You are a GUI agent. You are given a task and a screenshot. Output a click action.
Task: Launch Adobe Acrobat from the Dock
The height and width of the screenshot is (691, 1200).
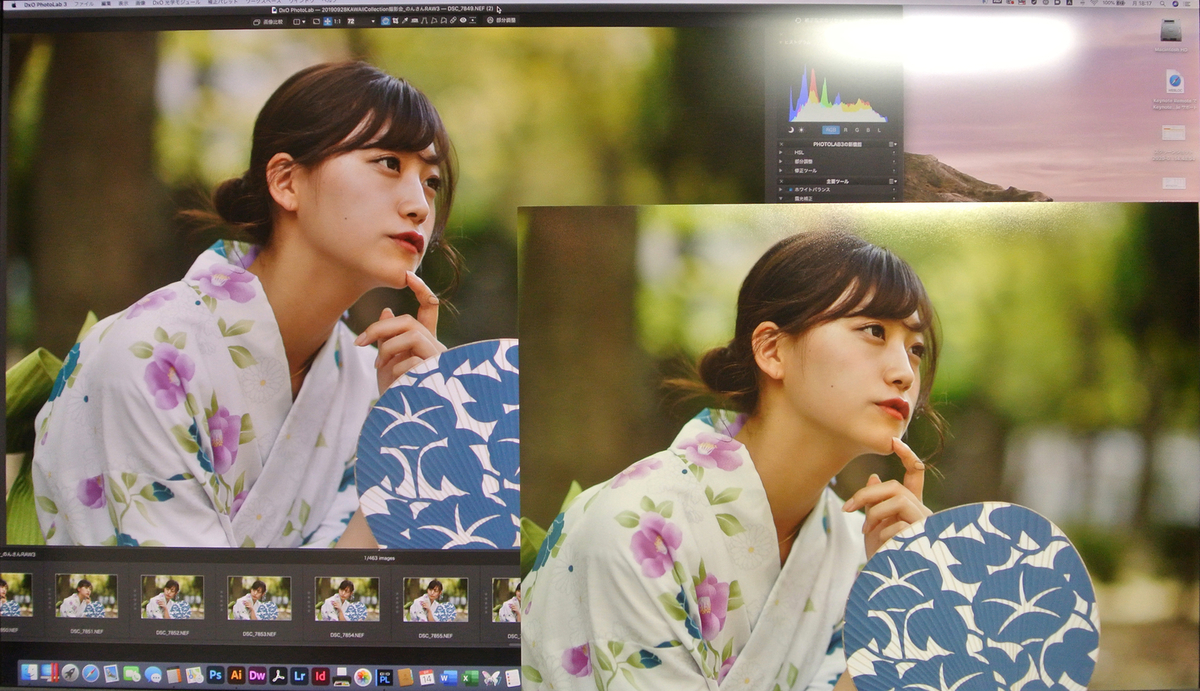pyautogui.click(x=278, y=676)
